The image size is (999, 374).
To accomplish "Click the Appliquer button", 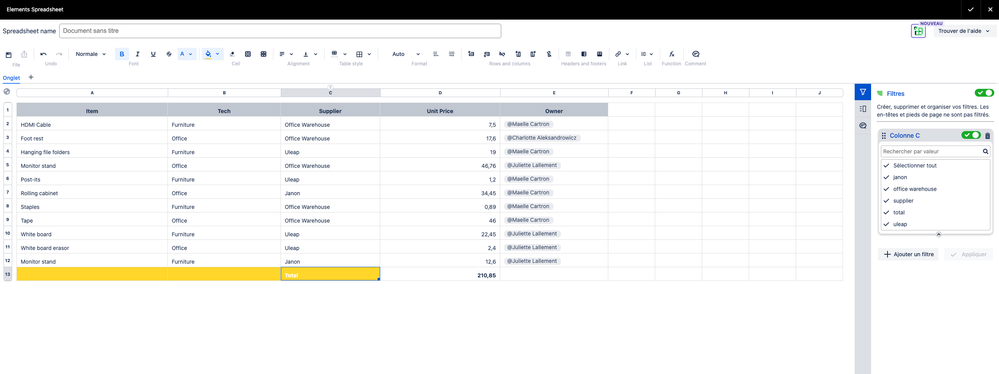I will point(968,254).
